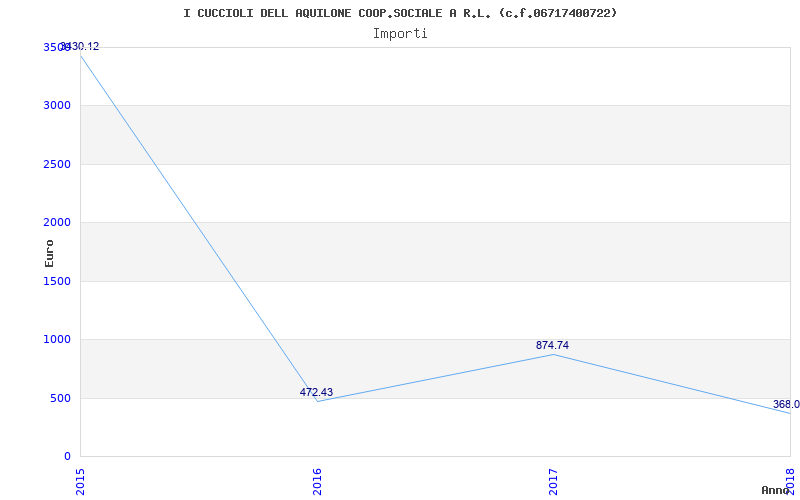Click the 2016 x-axis label
800x500 pixels.
tap(317, 482)
